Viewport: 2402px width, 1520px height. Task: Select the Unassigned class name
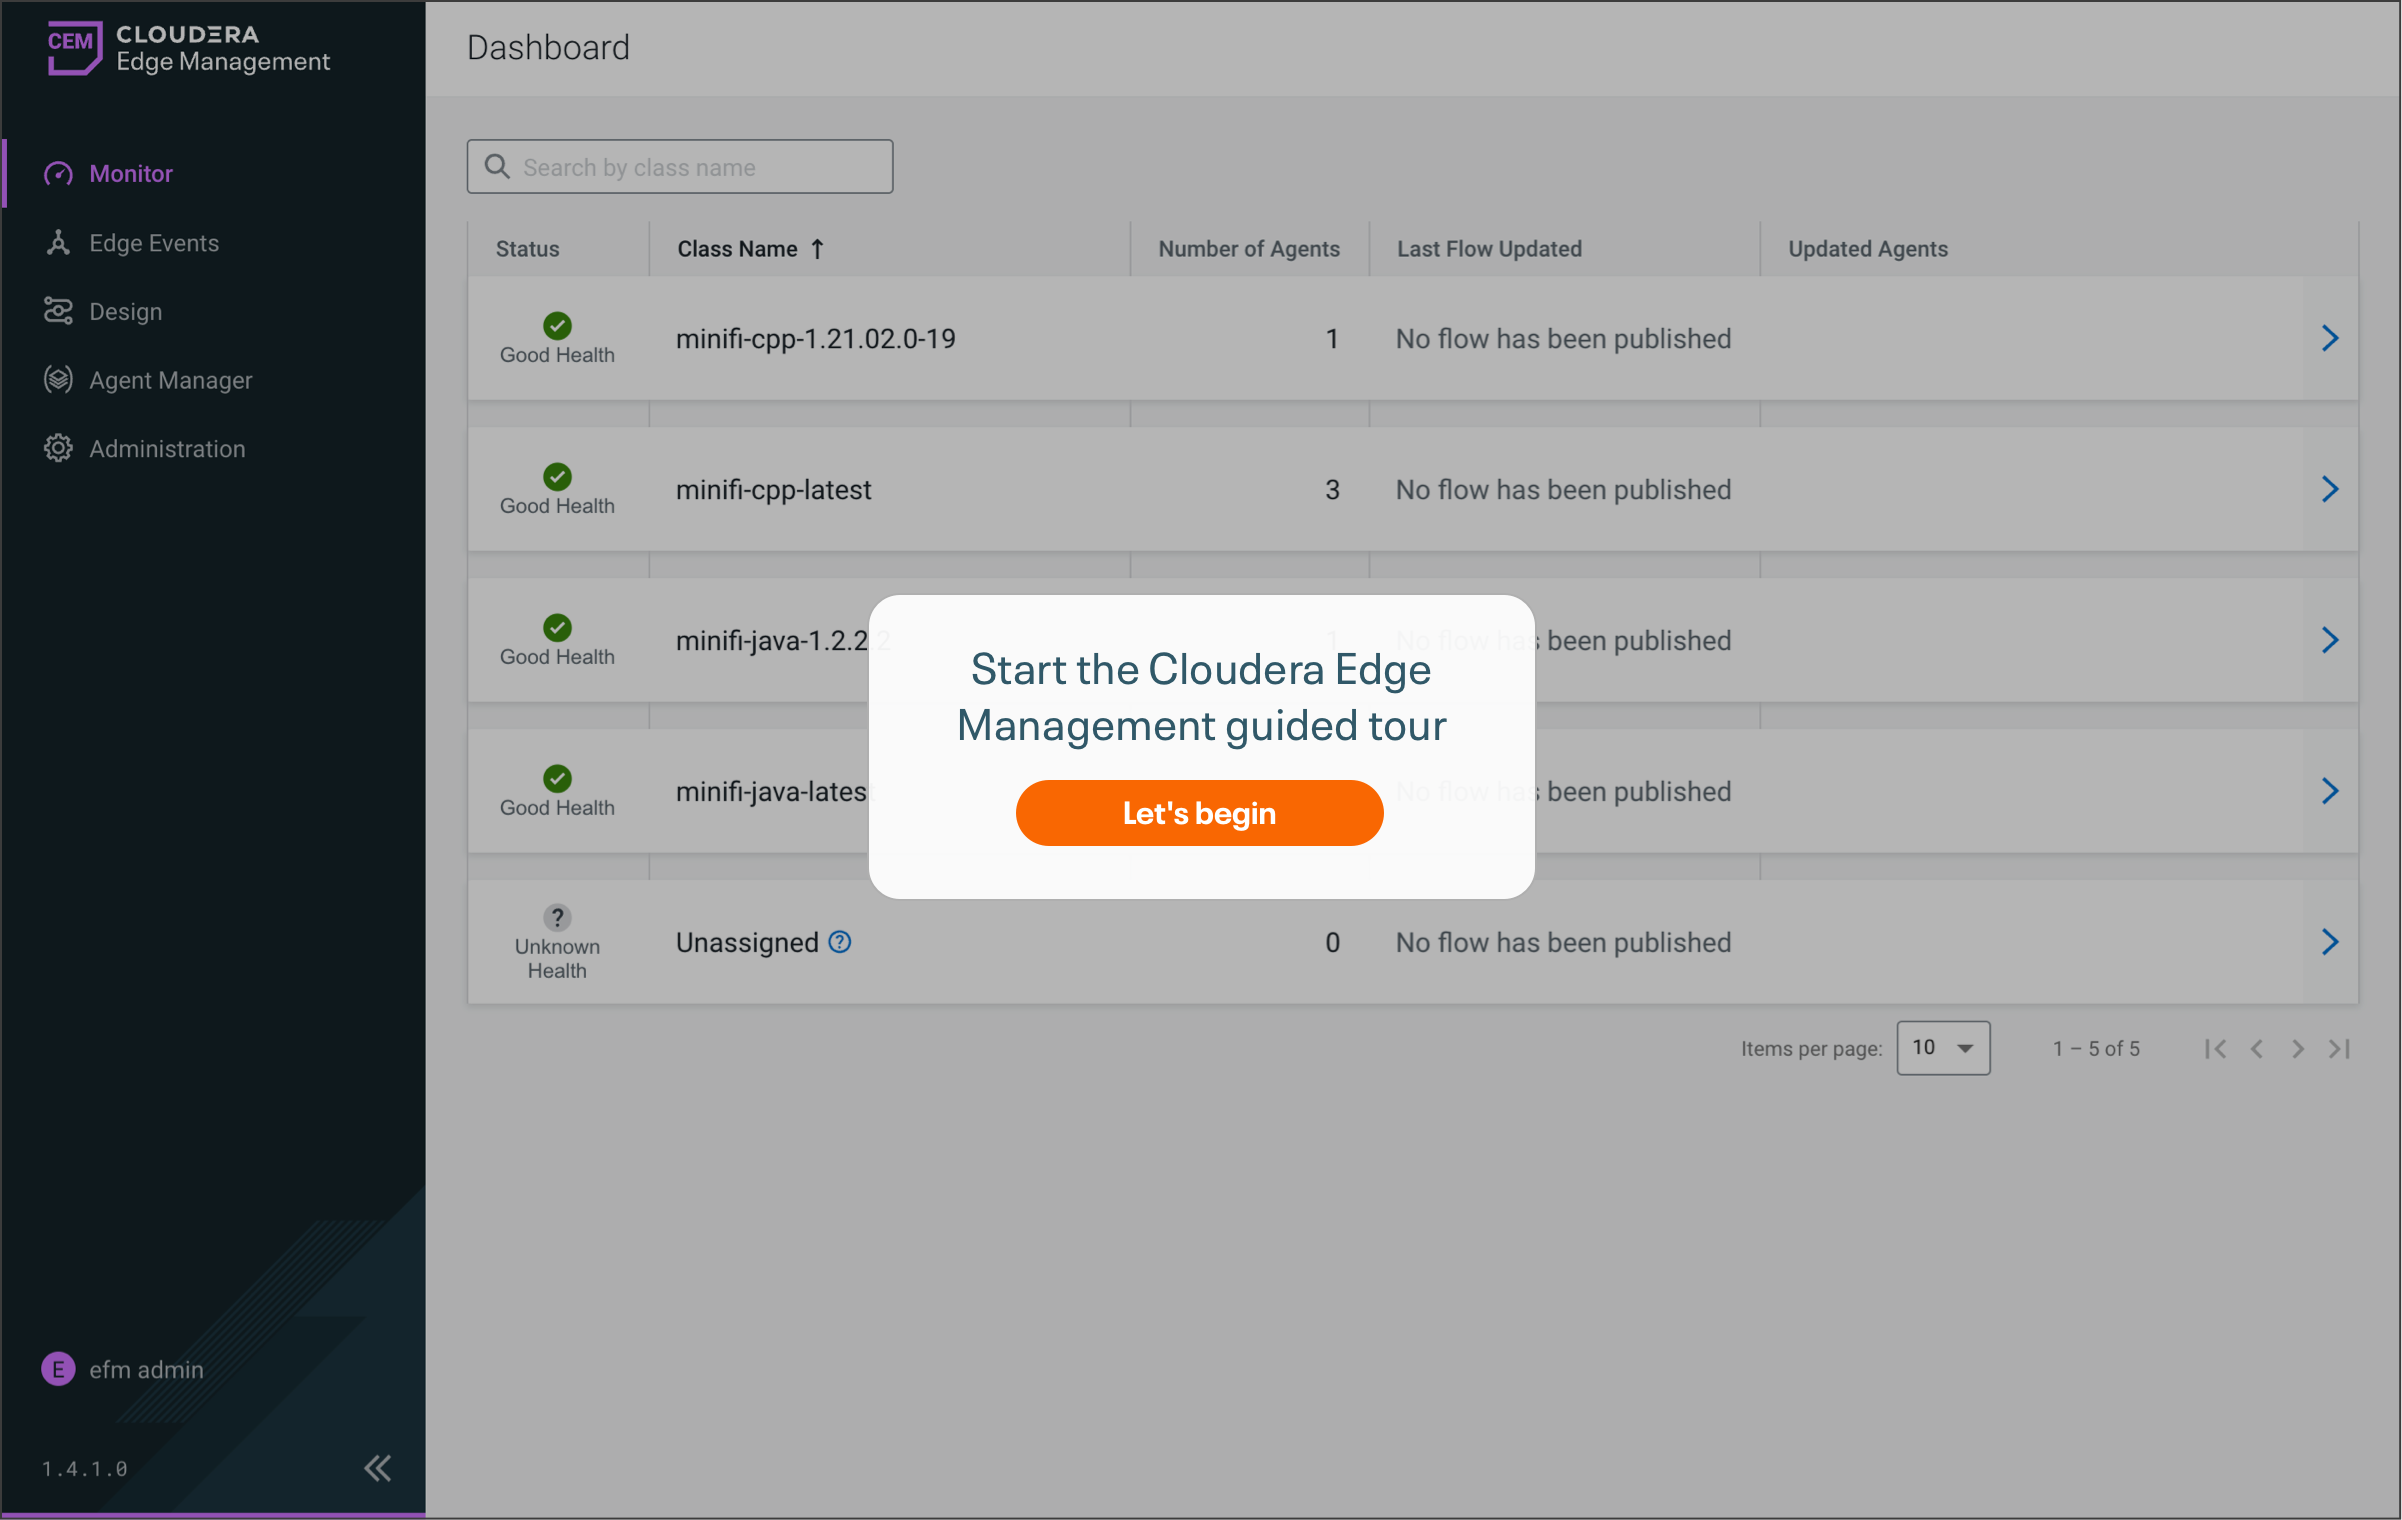(747, 943)
